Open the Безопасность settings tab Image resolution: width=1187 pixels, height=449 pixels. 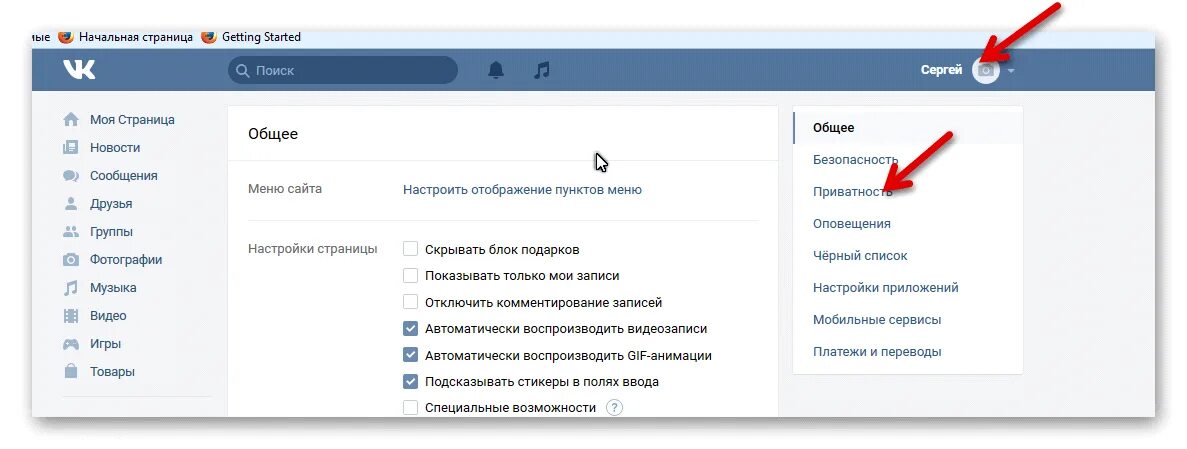(x=908, y=160)
